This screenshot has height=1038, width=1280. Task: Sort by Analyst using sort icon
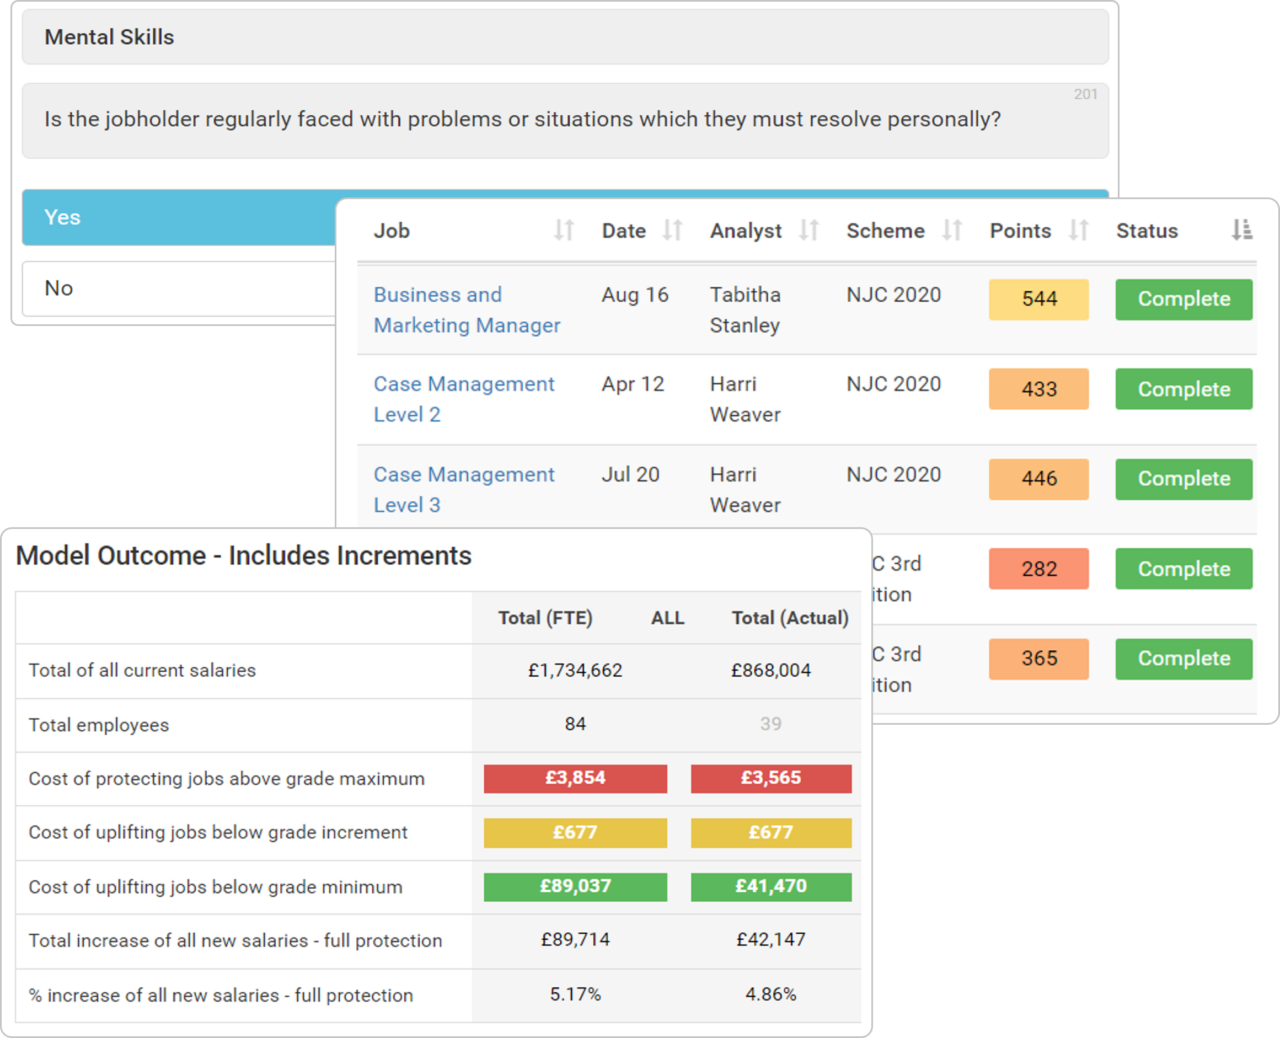click(x=809, y=231)
